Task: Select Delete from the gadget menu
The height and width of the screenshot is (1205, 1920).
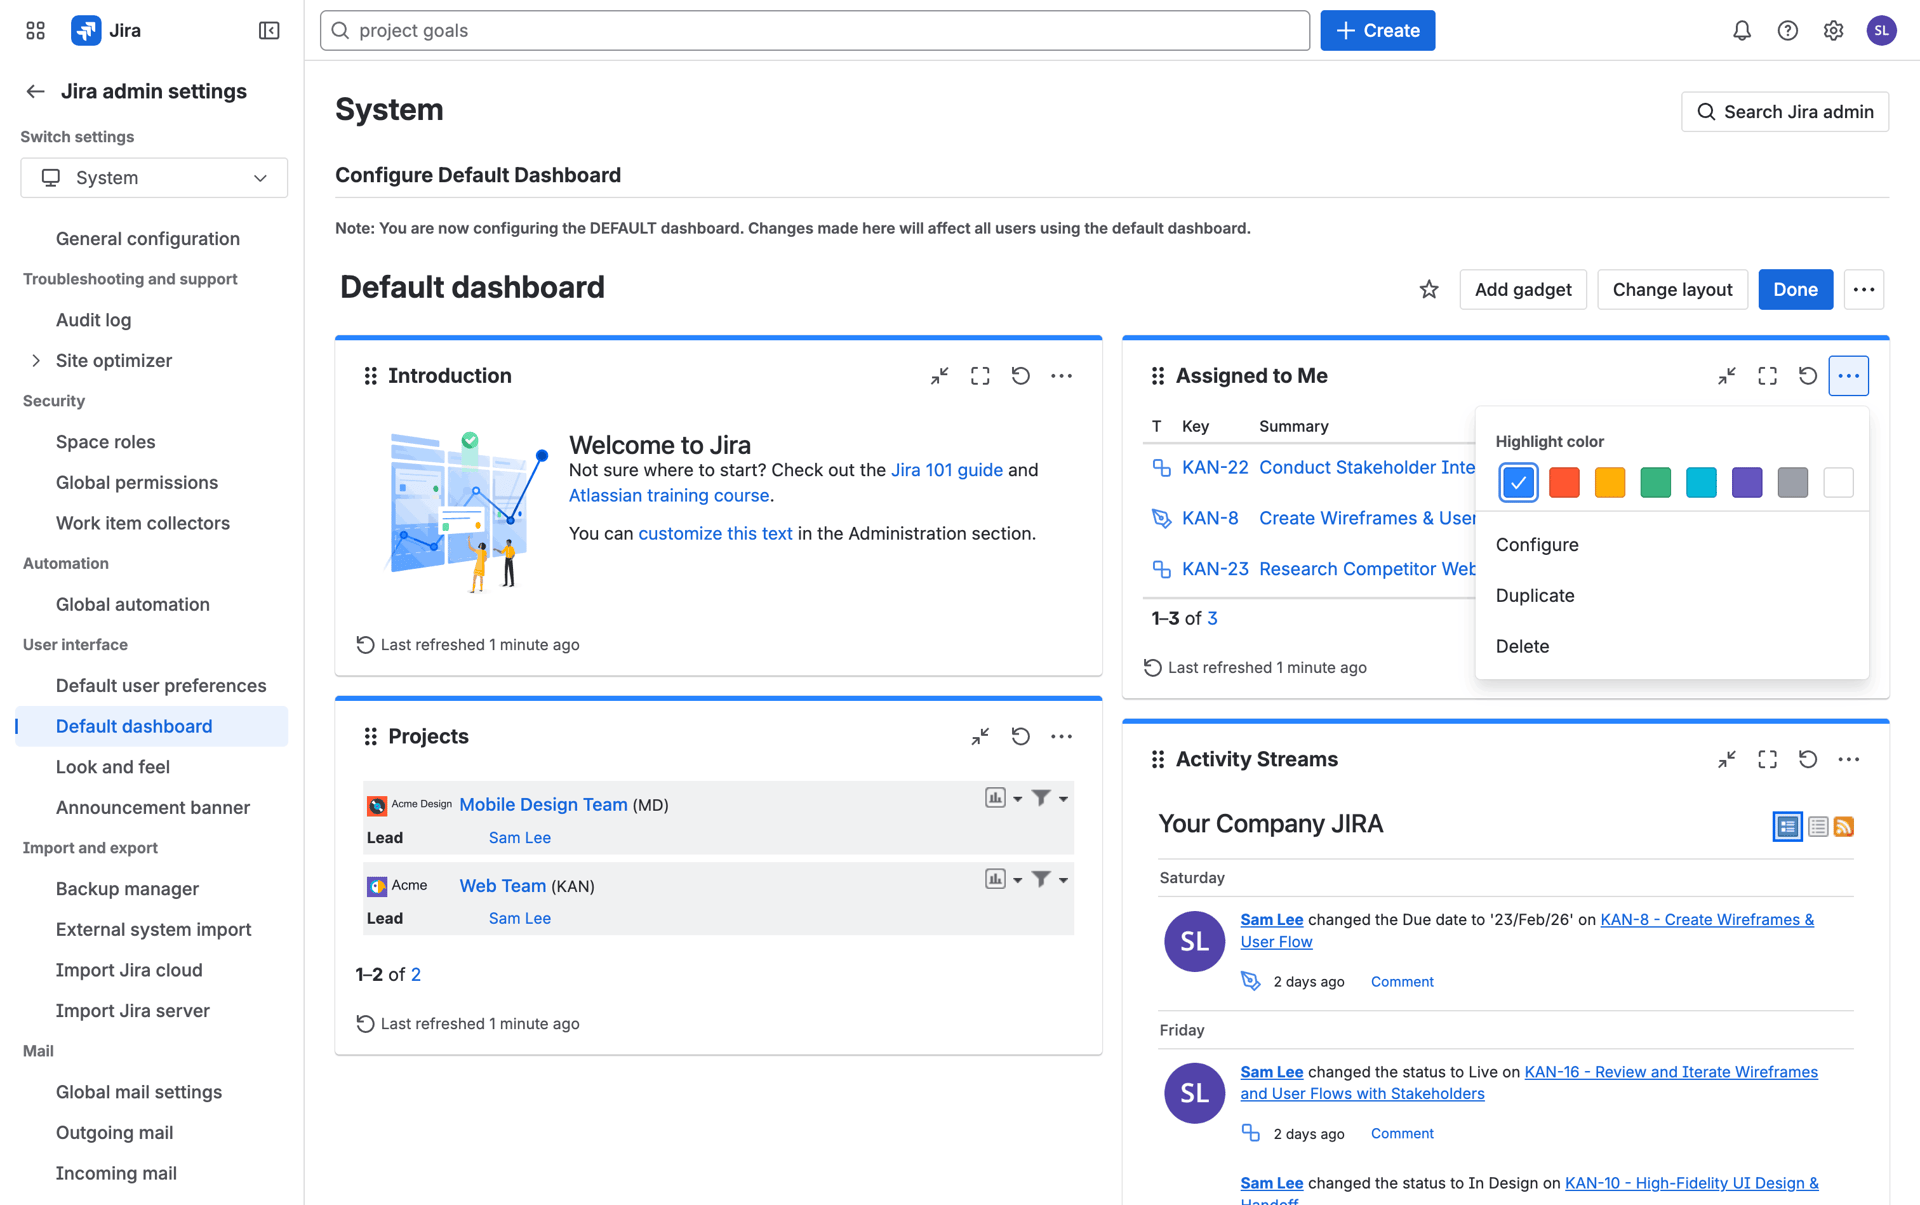Action: (x=1672, y=647)
